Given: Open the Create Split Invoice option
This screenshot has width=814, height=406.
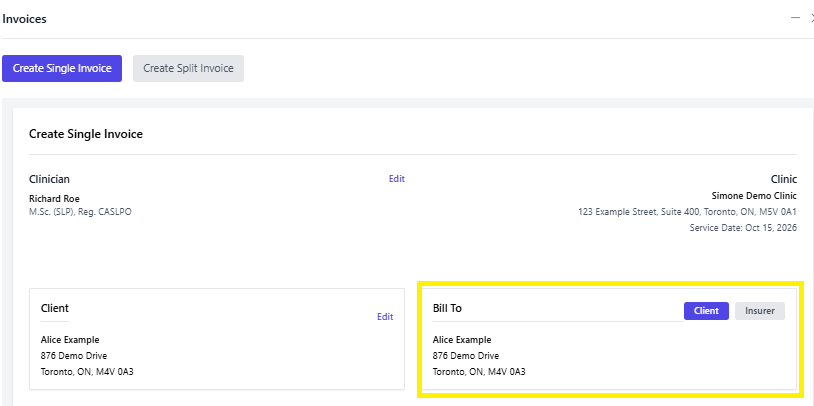Looking at the screenshot, I should (188, 69).
